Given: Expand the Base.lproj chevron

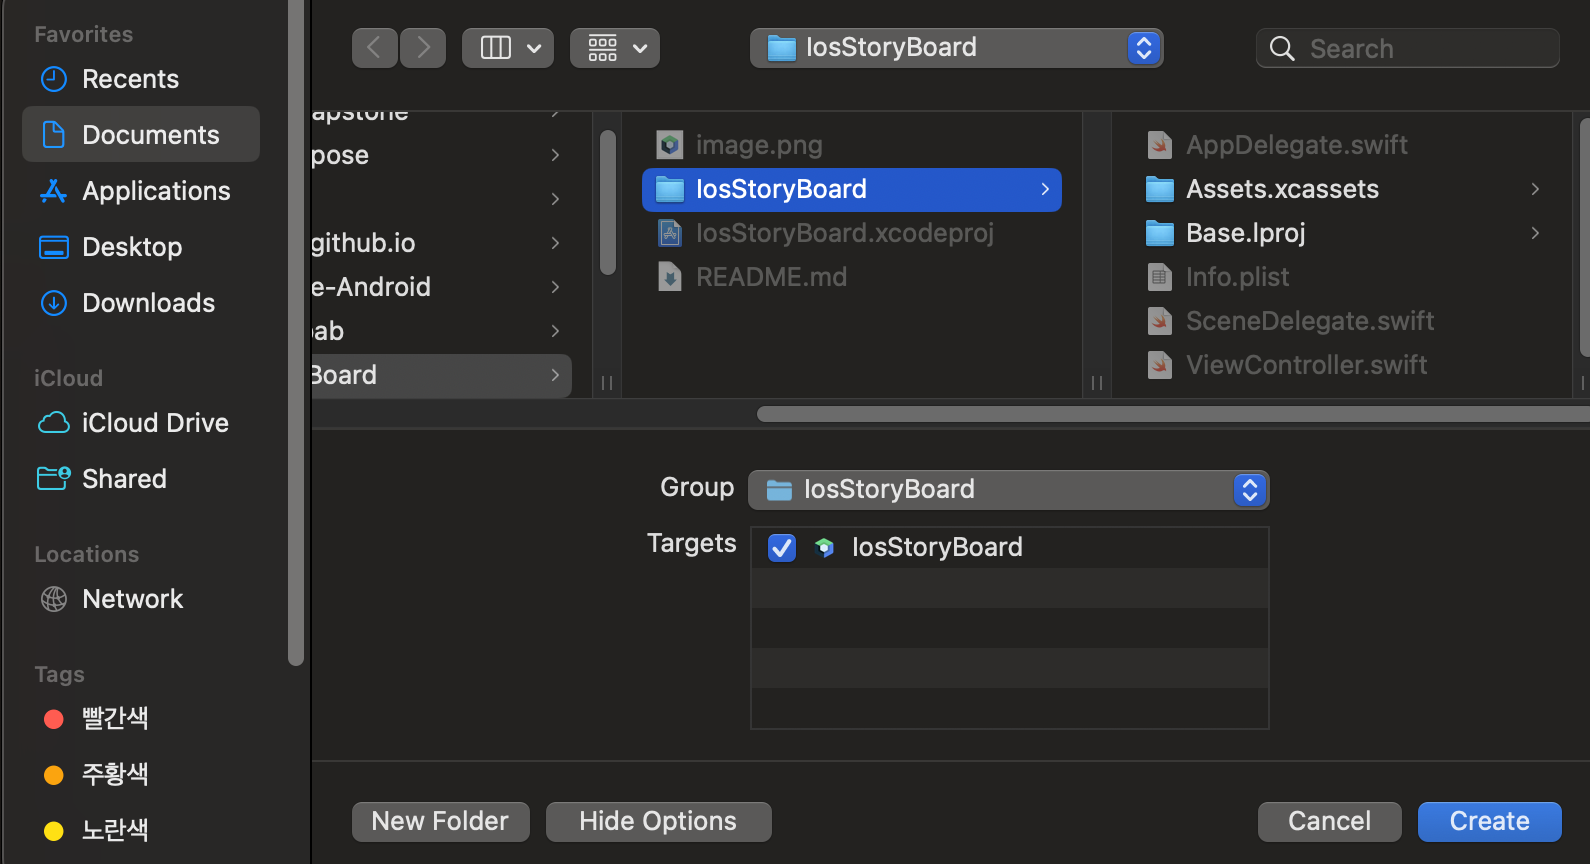Looking at the screenshot, I should [1535, 233].
